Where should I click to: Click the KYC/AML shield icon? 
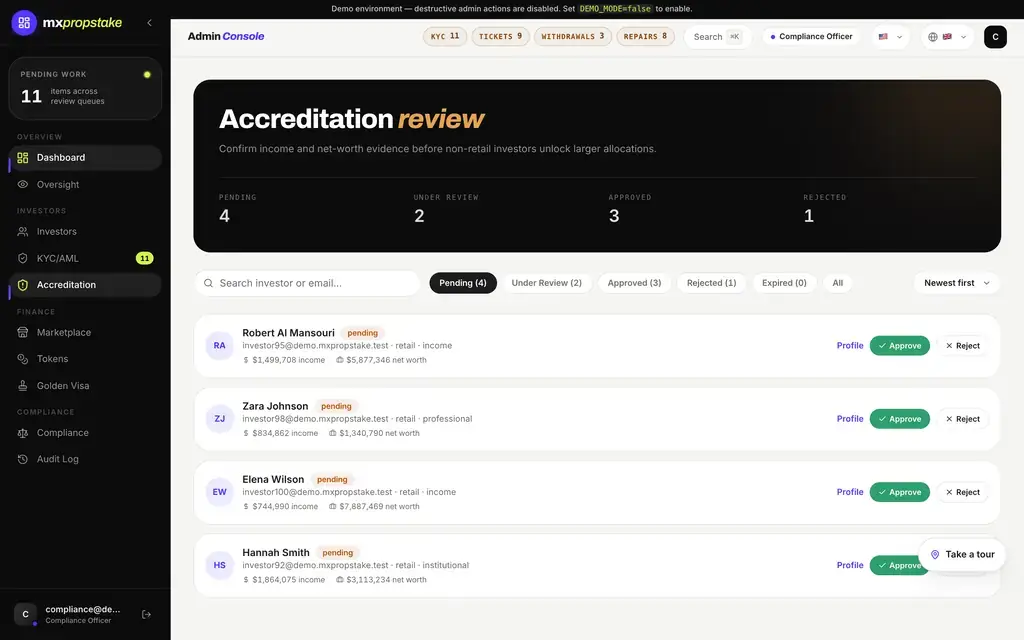click(x=23, y=258)
